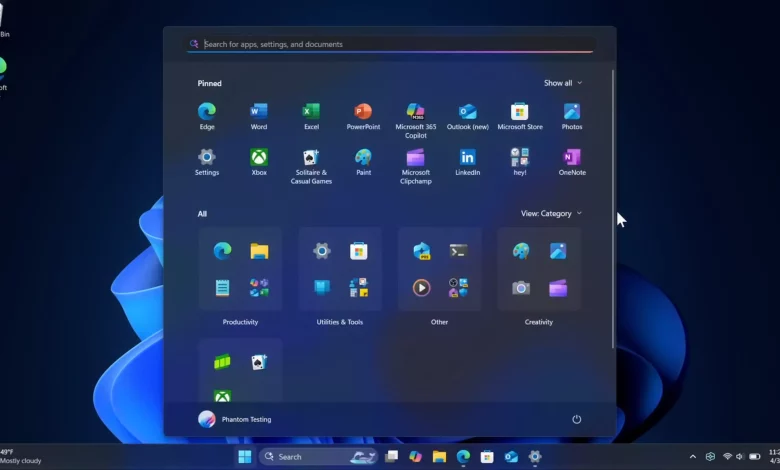Click the Utilities & Tools category label
Viewport: 780px width, 470px height.
340,322
